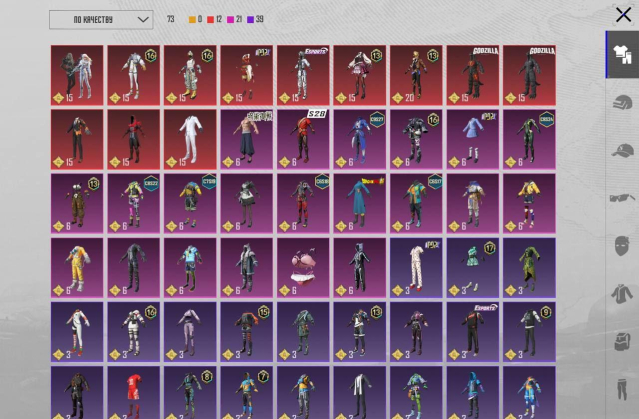Viewport: 639px width, 419px height.
Task: Select the pink bikini outfit
Action: point(303,268)
